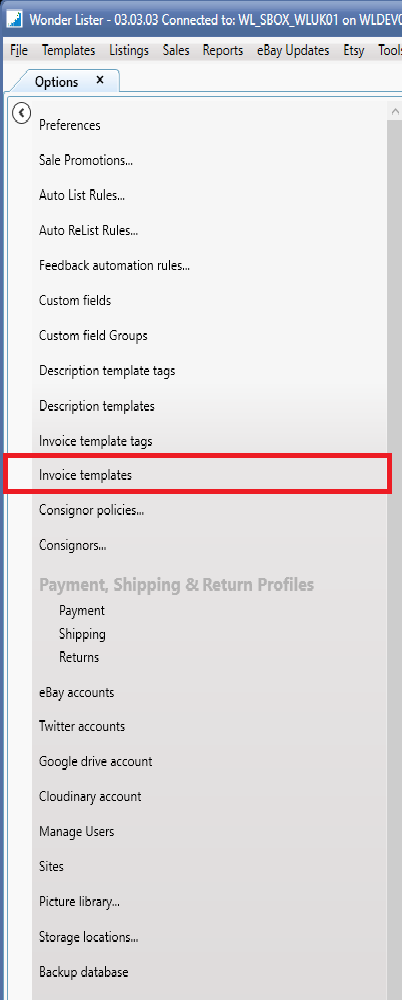Open Description template tags

[107, 370]
